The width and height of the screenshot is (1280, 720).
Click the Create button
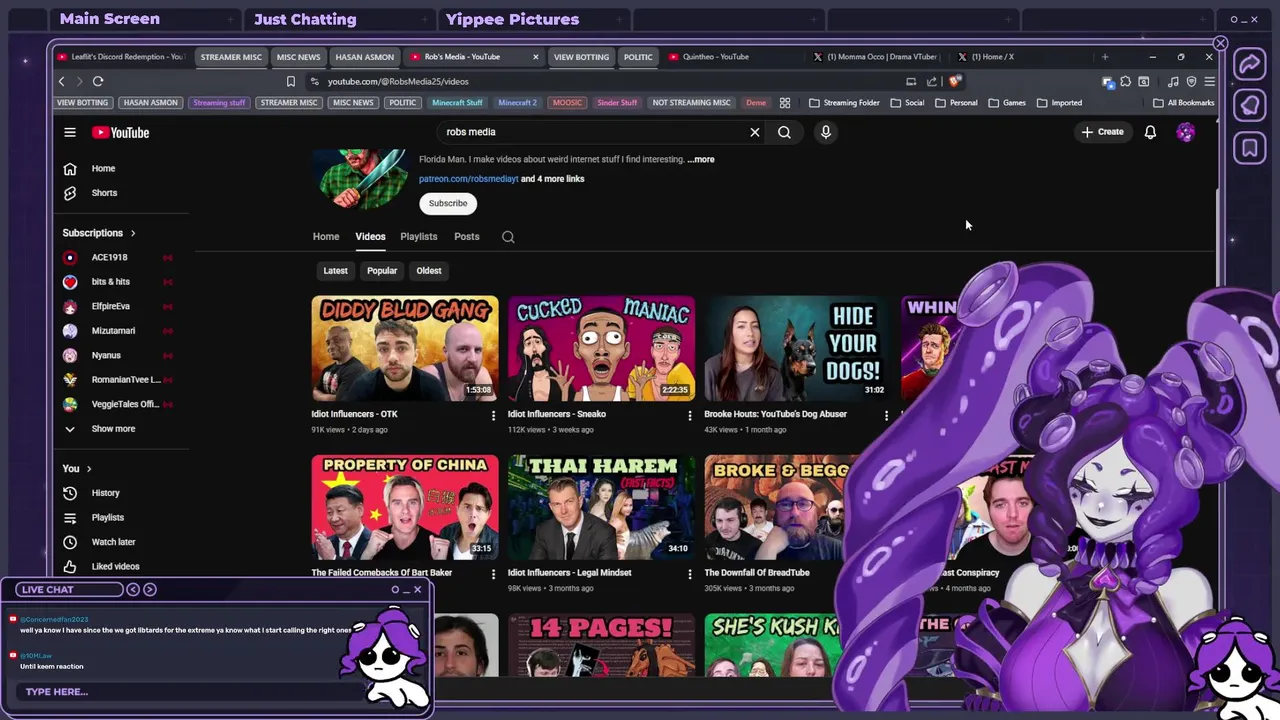click(x=1102, y=132)
